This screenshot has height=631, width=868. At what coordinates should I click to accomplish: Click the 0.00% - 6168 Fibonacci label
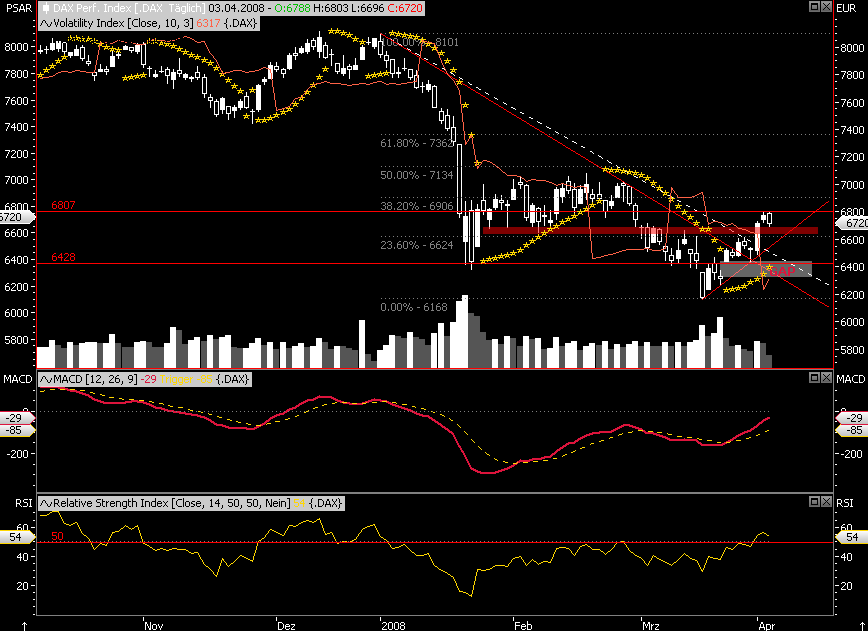[x=414, y=307]
